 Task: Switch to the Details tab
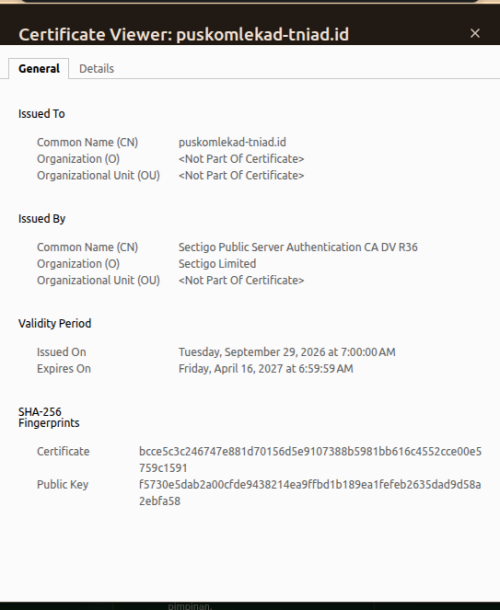pyautogui.click(x=96, y=69)
